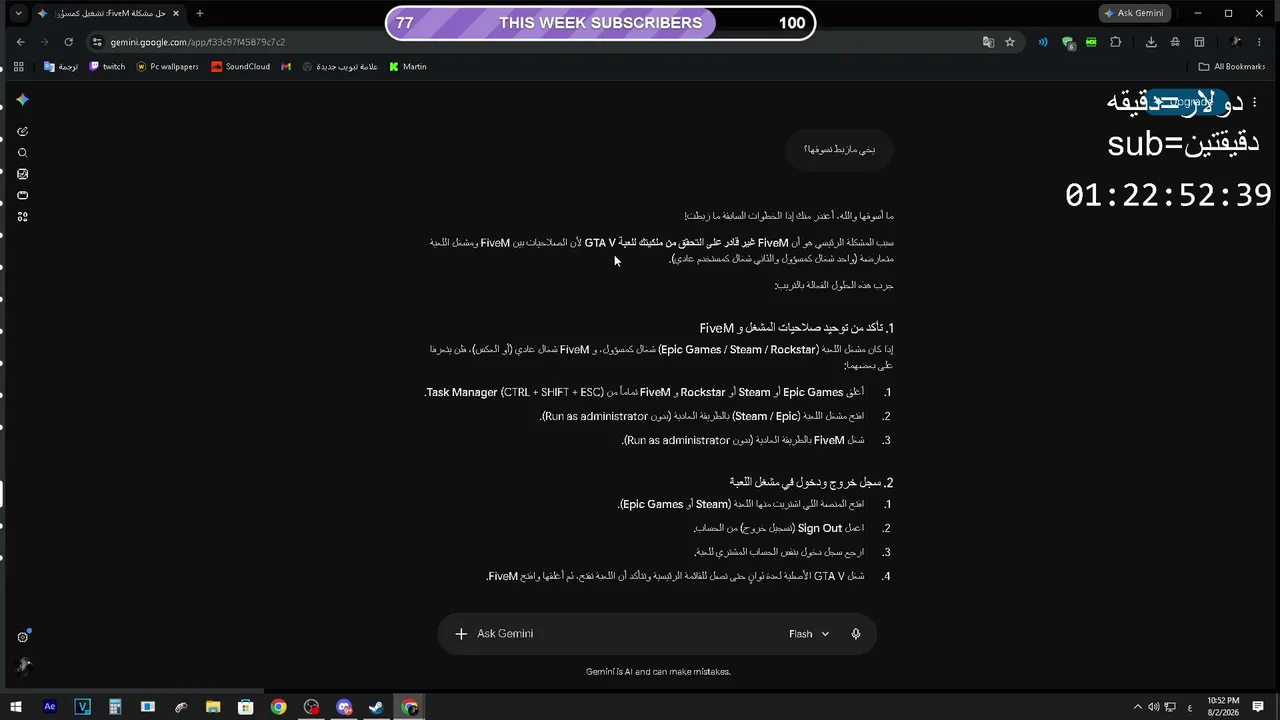The image size is (1280, 720).
Task: Click the translate page icon
Action: tap(988, 42)
